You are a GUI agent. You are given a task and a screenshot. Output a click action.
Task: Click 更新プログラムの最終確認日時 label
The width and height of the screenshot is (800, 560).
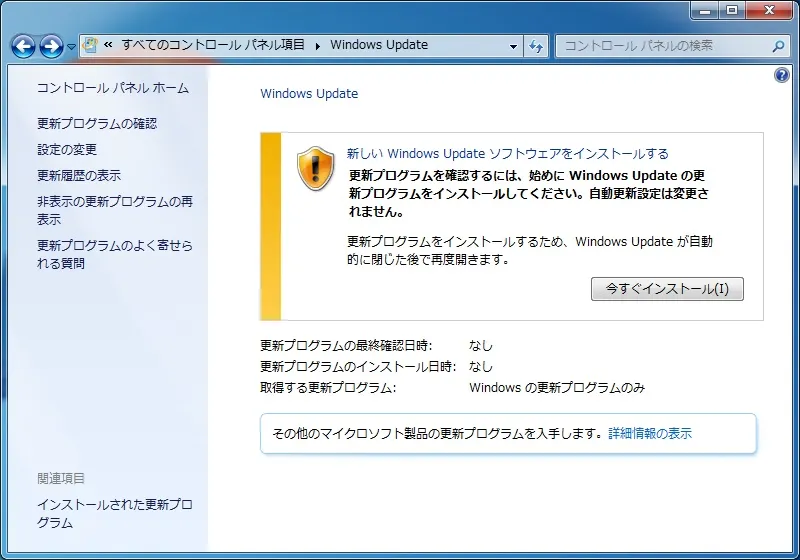point(346,346)
